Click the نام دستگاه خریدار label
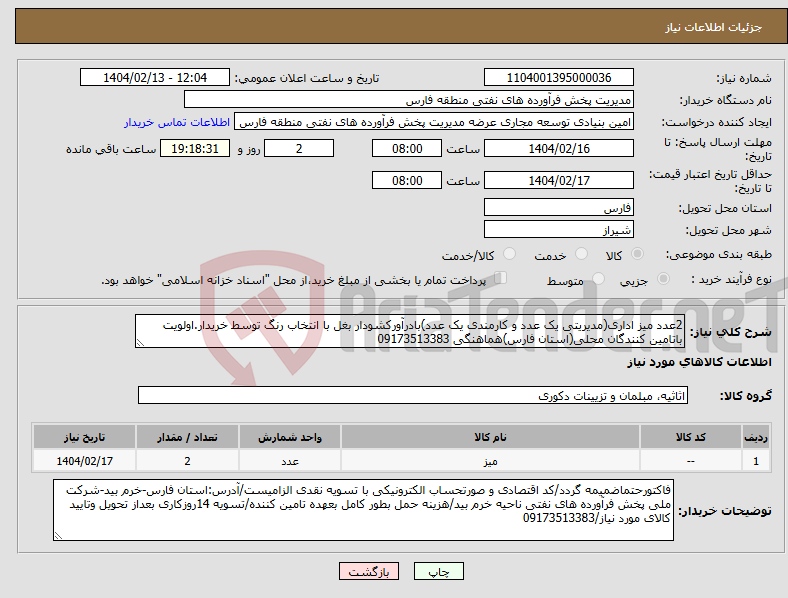This screenshot has width=788, height=598. (x=726, y=101)
